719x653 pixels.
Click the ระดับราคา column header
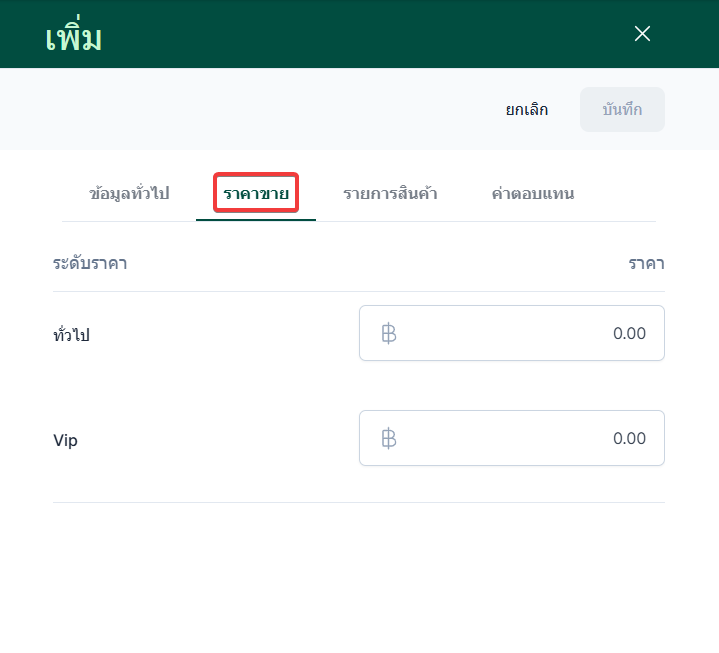(90, 264)
